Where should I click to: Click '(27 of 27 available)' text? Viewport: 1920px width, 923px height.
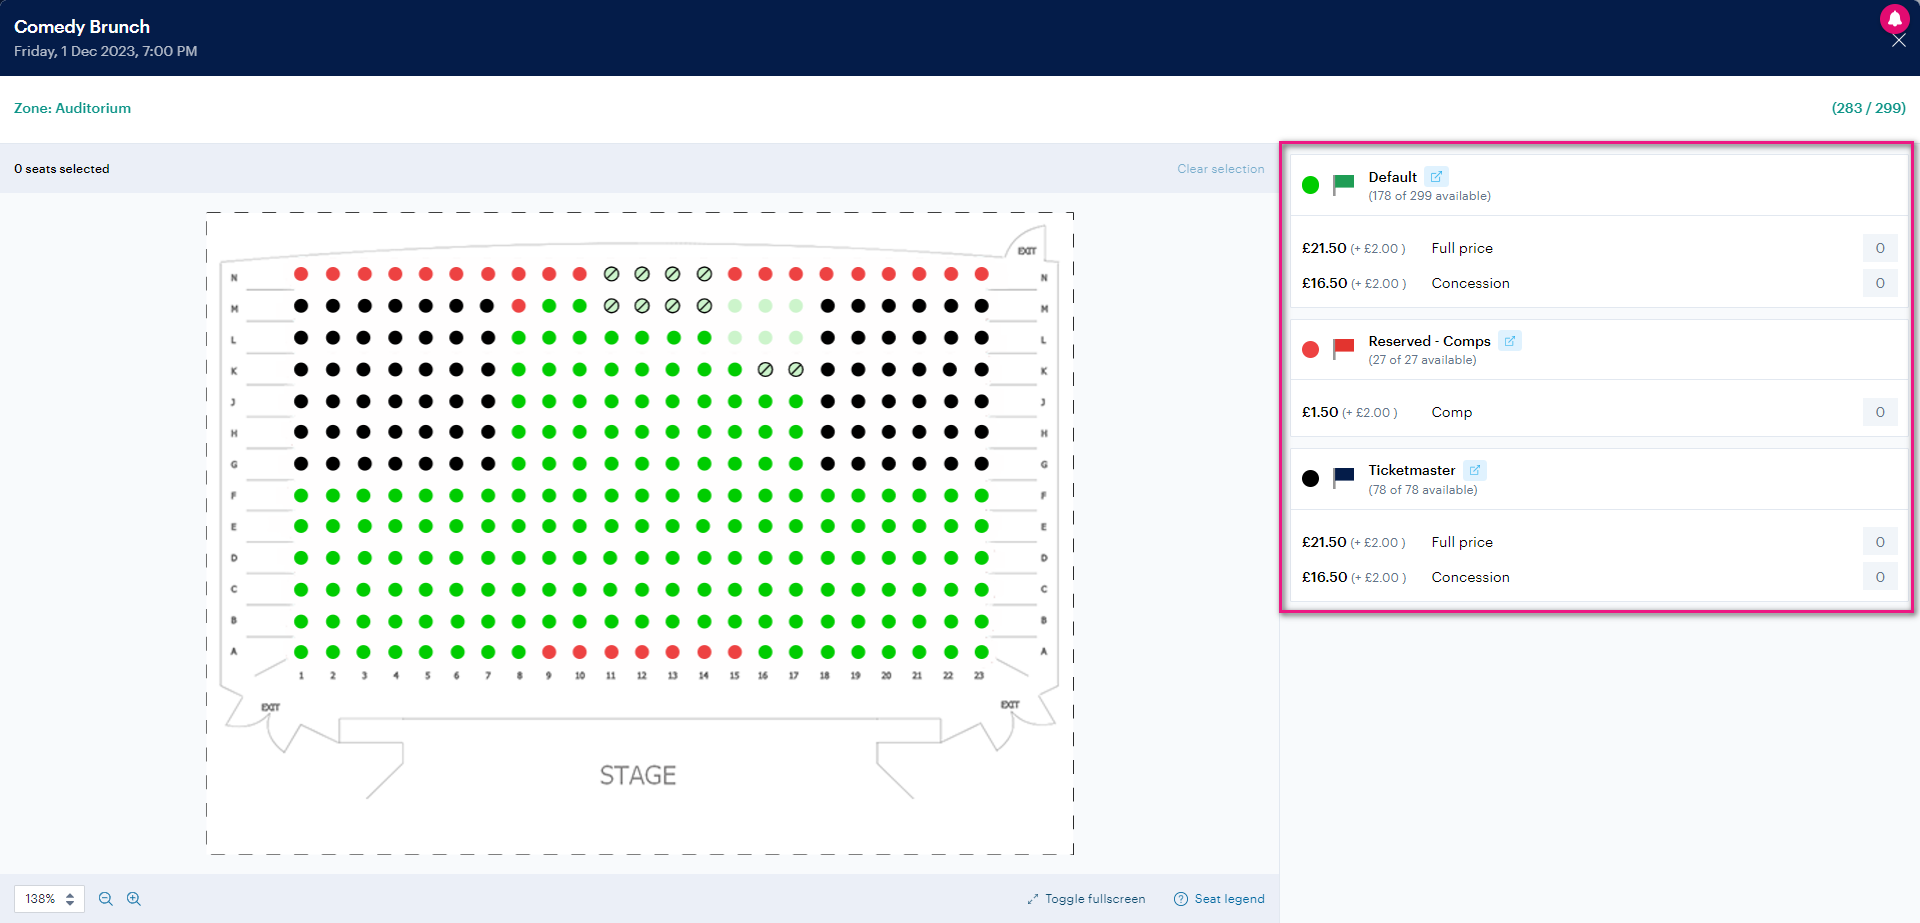(1422, 360)
